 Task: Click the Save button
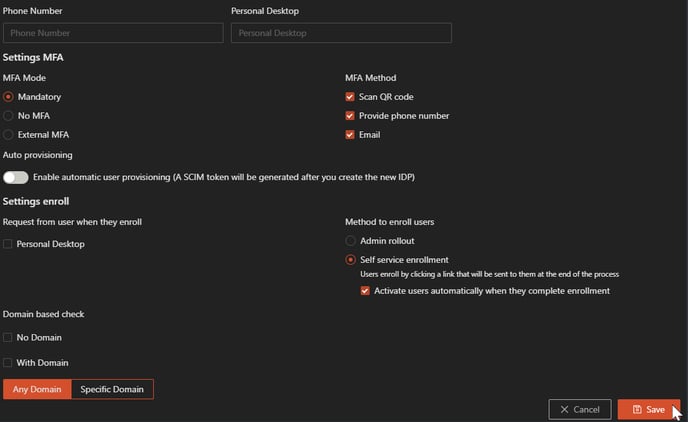pyautogui.click(x=649, y=409)
